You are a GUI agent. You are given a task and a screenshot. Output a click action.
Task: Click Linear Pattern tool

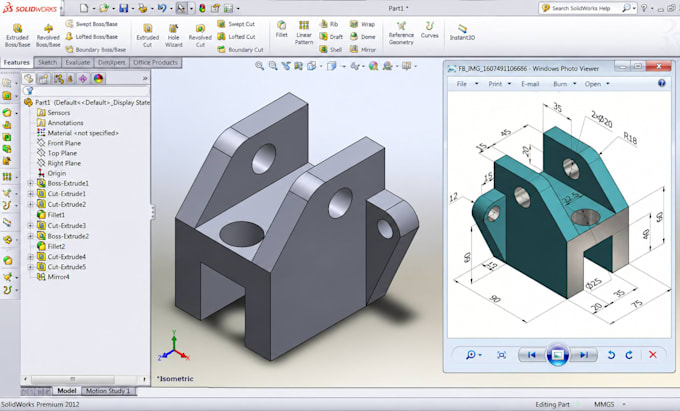304,32
